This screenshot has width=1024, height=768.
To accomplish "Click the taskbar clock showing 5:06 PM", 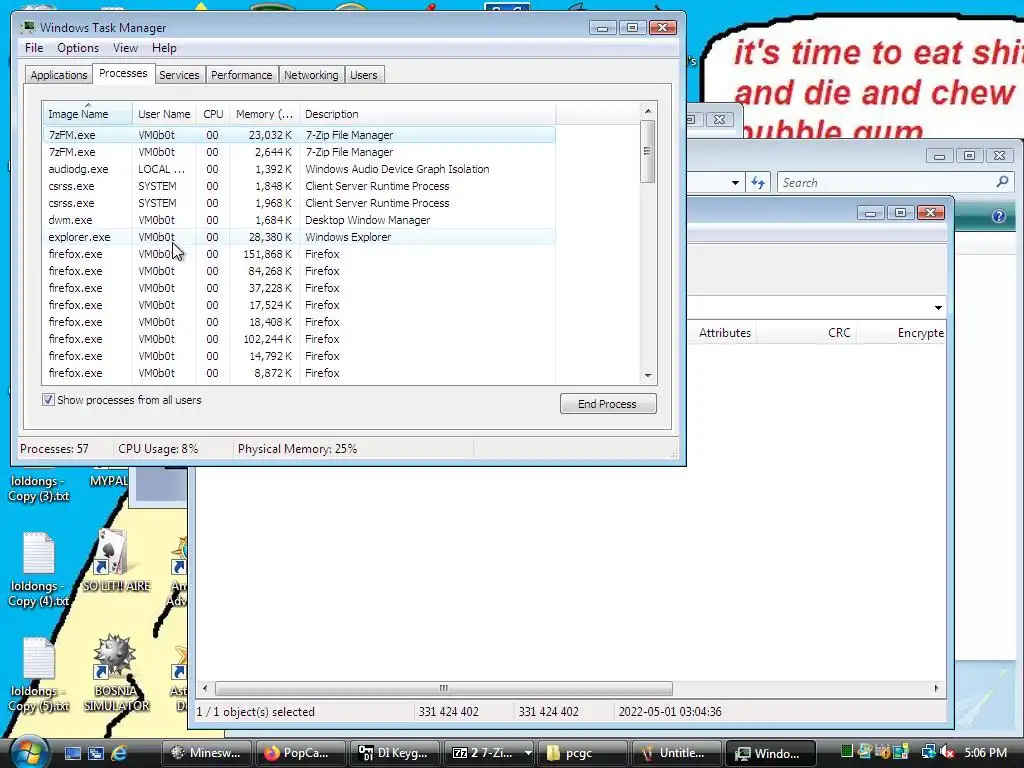I will click(x=985, y=753).
